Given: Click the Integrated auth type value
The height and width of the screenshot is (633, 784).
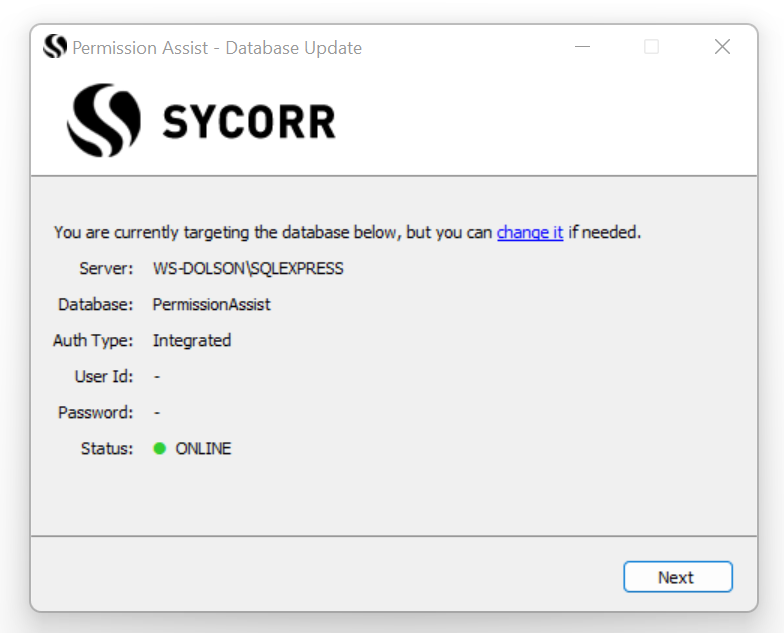Looking at the screenshot, I should [192, 340].
